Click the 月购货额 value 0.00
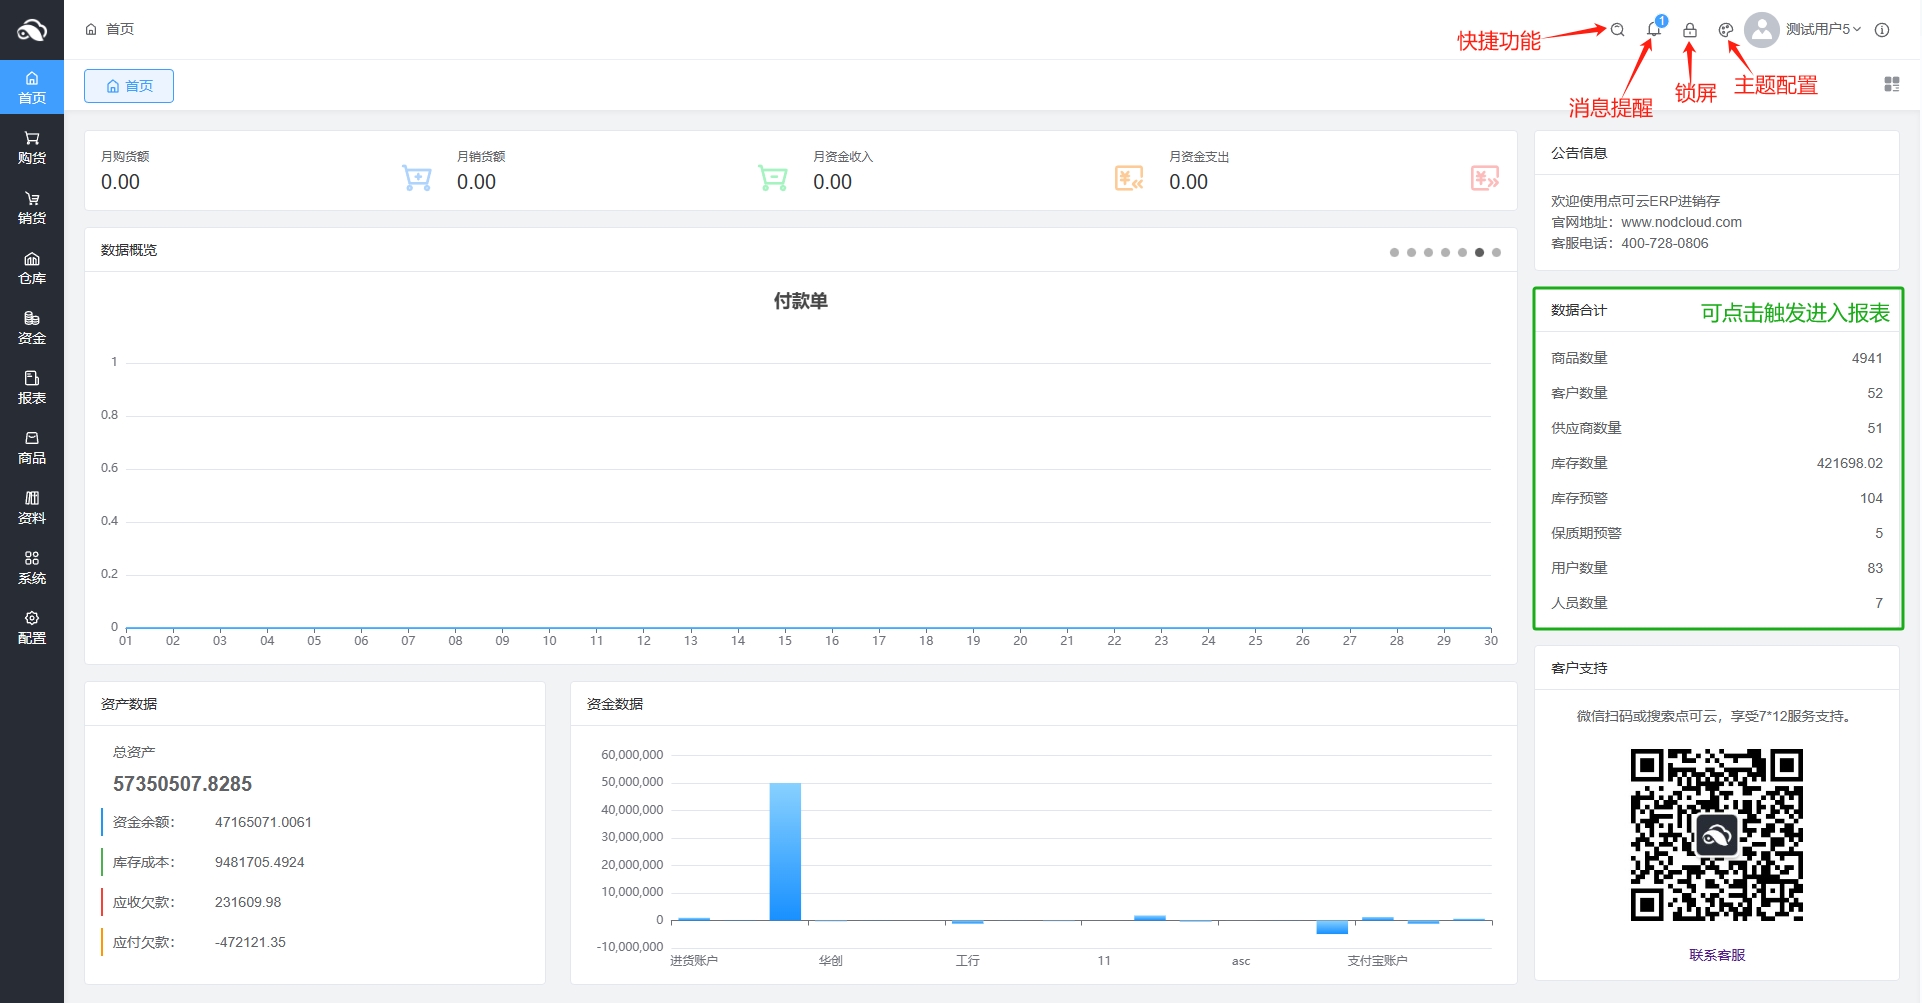This screenshot has width=1922, height=1003. pos(120,182)
